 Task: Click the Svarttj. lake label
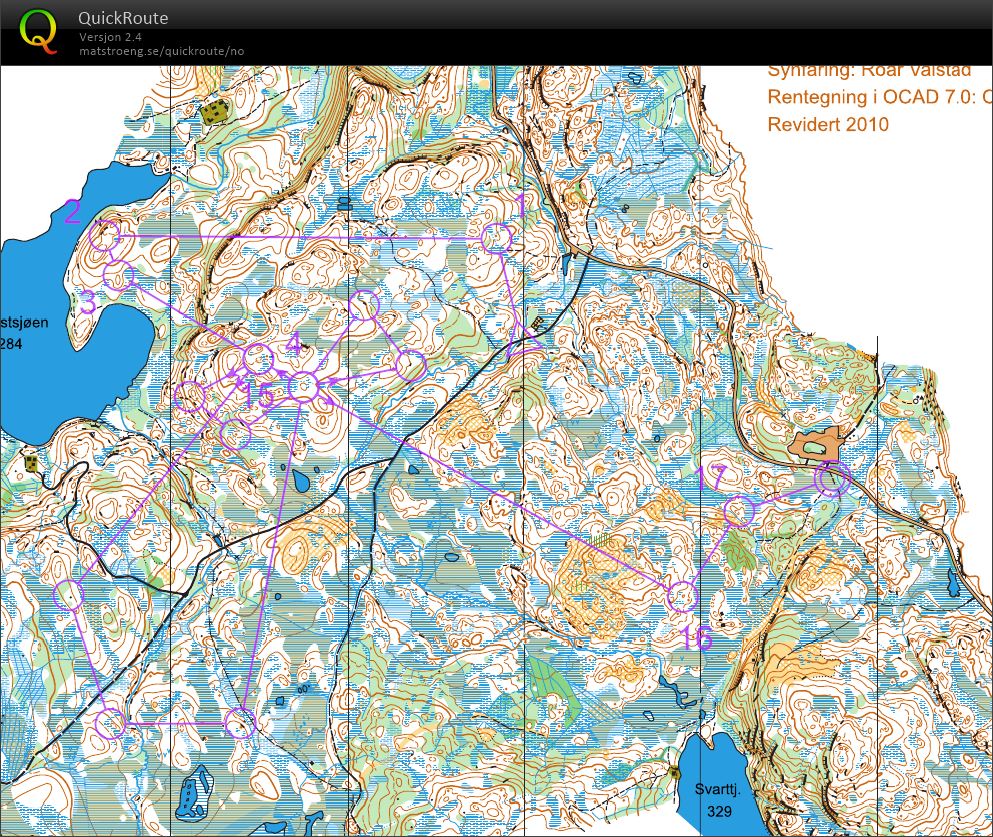click(x=718, y=790)
